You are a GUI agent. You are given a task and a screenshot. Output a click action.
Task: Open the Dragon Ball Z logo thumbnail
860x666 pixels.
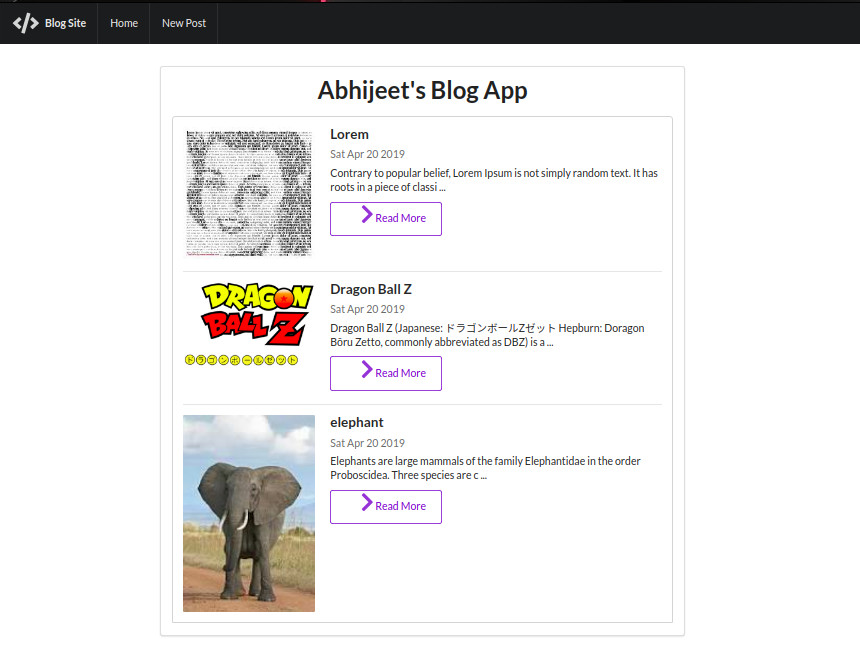(249, 324)
